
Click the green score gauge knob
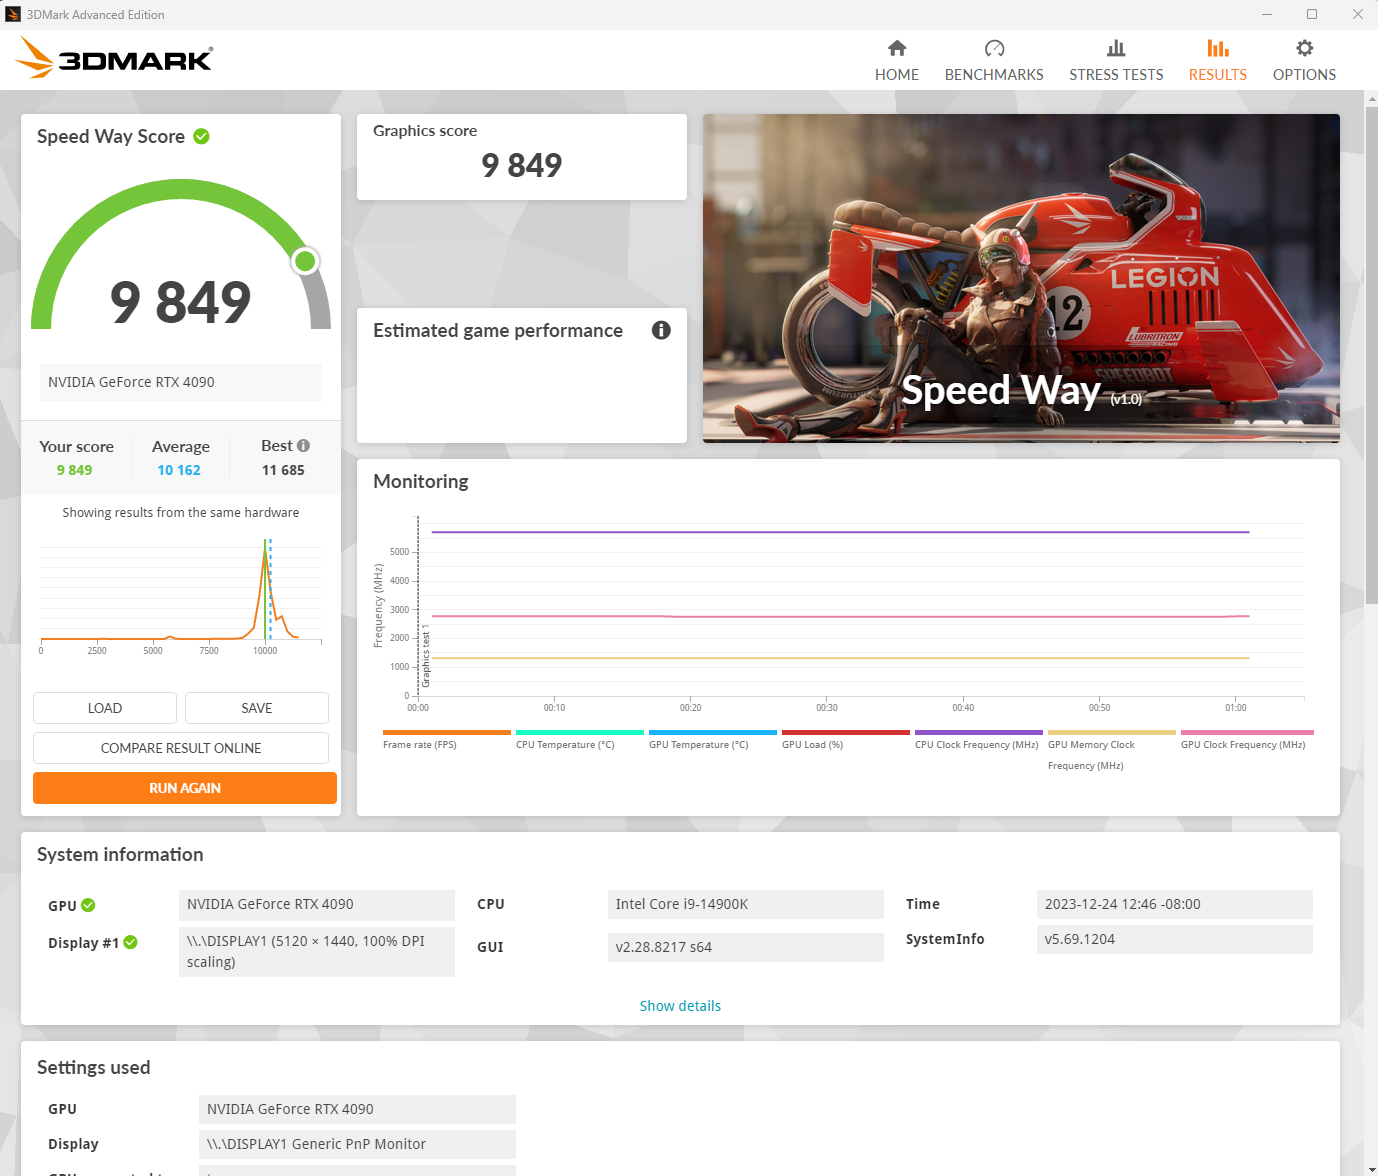tap(305, 261)
